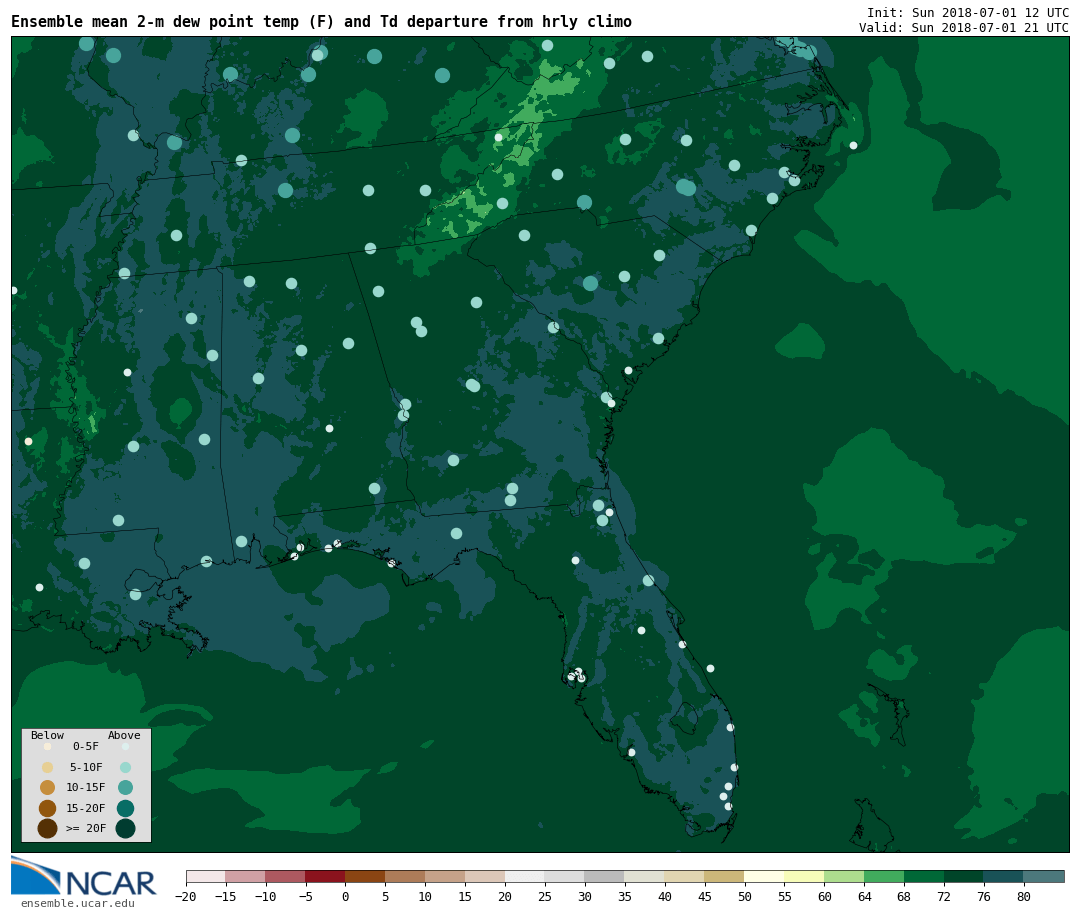
Task: Select the colorbar swatch between -10 and -5
Action: tap(285, 876)
